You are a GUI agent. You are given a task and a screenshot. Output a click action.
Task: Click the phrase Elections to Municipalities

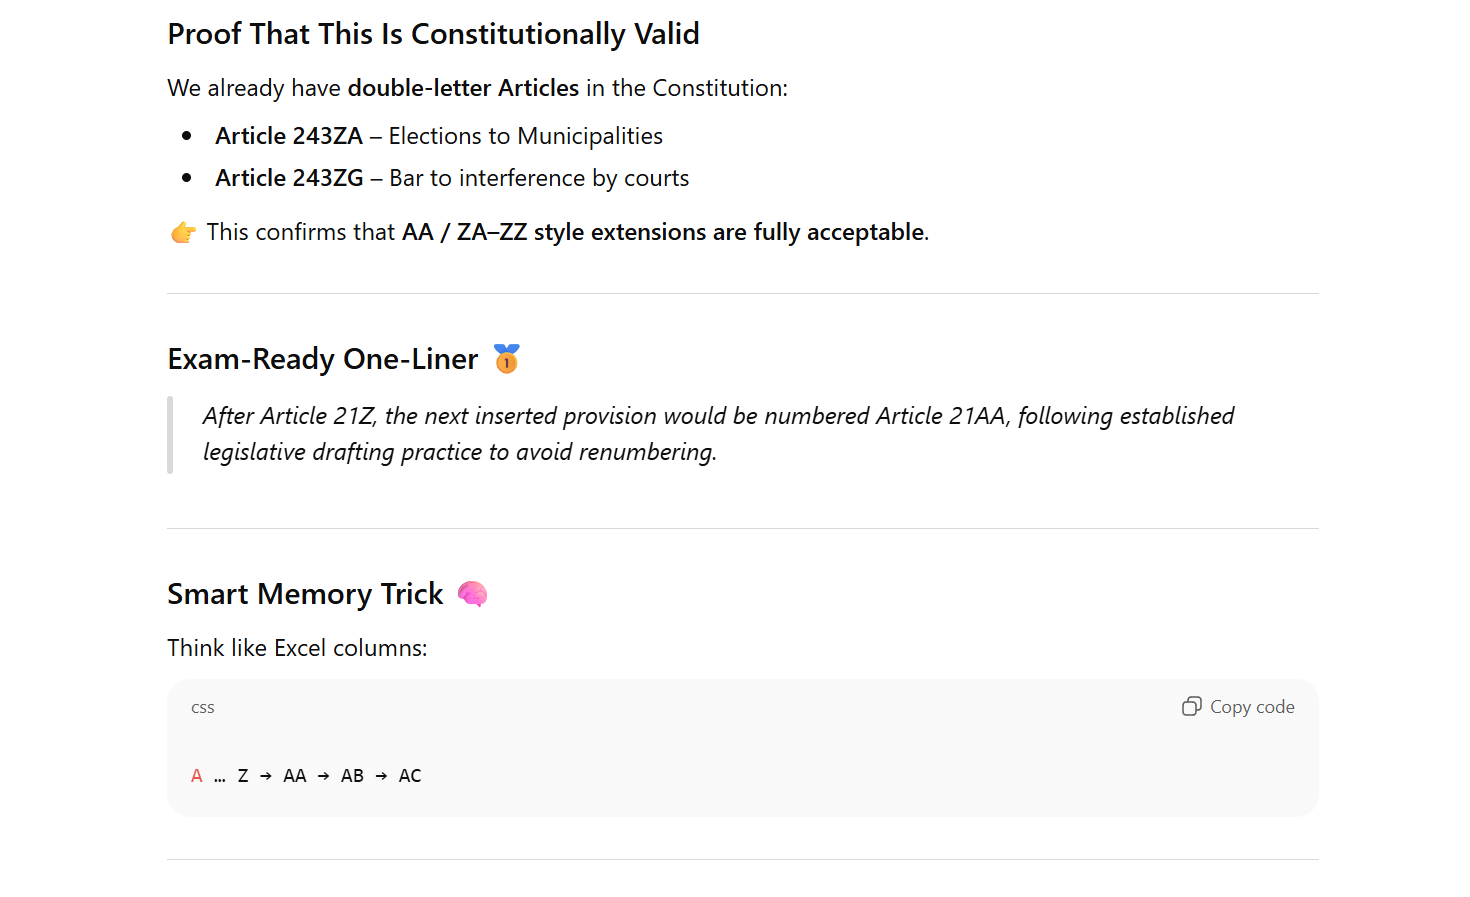pyautogui.click(x=525, y=136)
